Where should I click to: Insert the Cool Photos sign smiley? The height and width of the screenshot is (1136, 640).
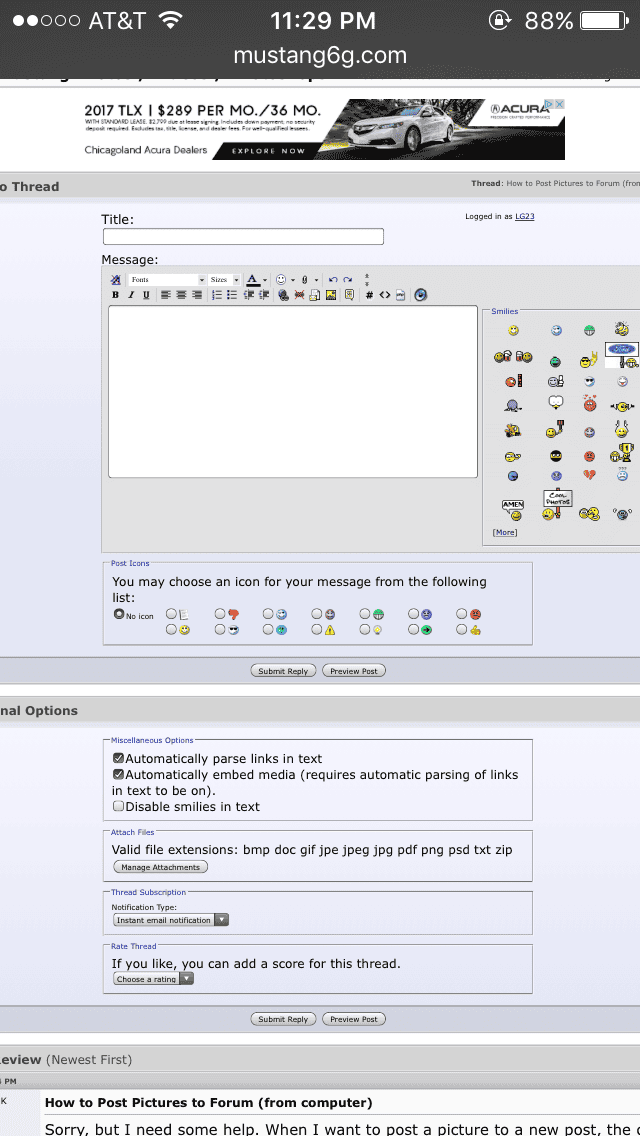(557, 505)
